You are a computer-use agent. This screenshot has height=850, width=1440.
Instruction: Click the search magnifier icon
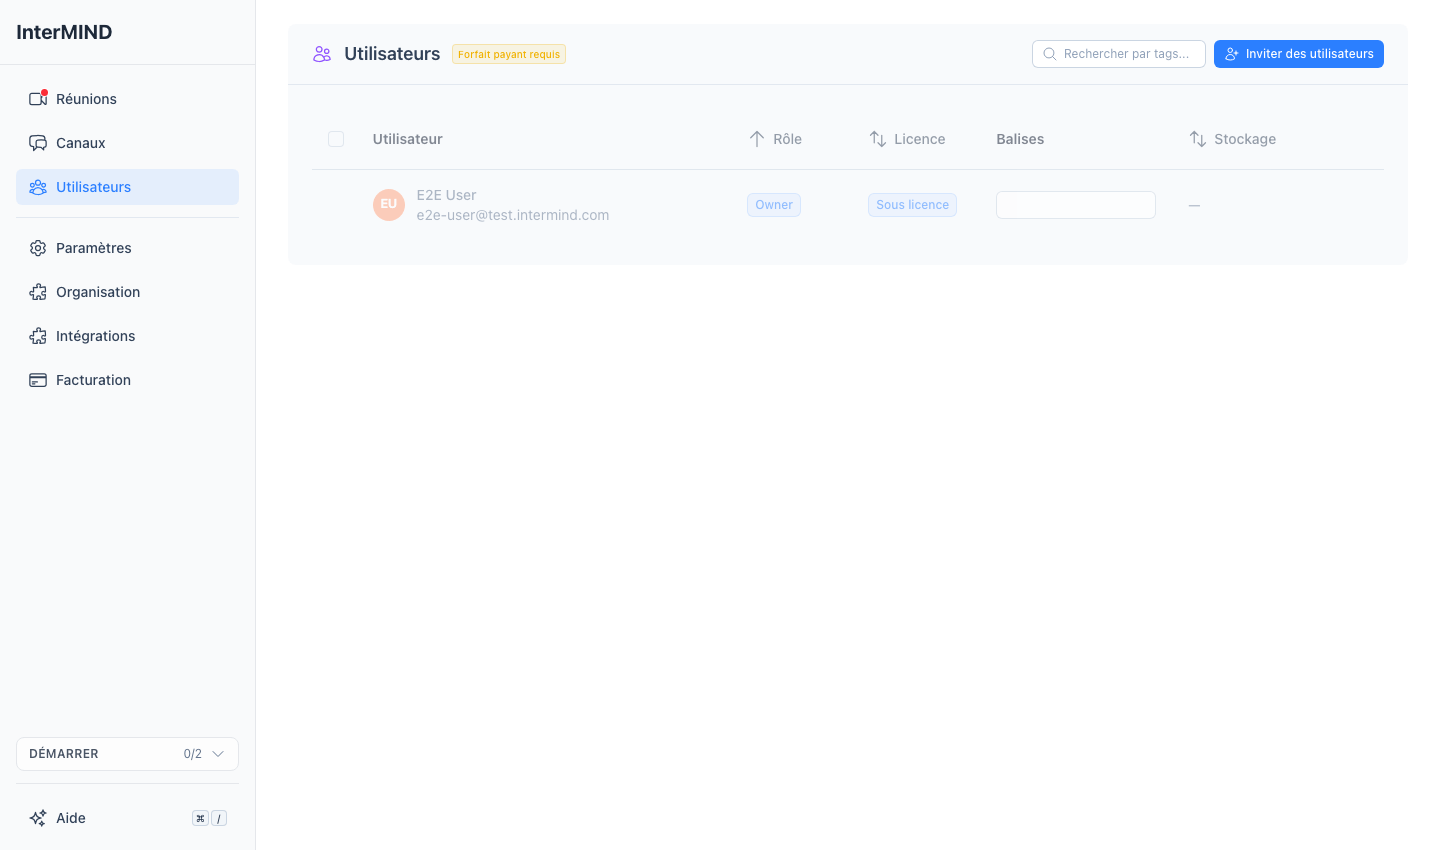(x=1050, y=54)
